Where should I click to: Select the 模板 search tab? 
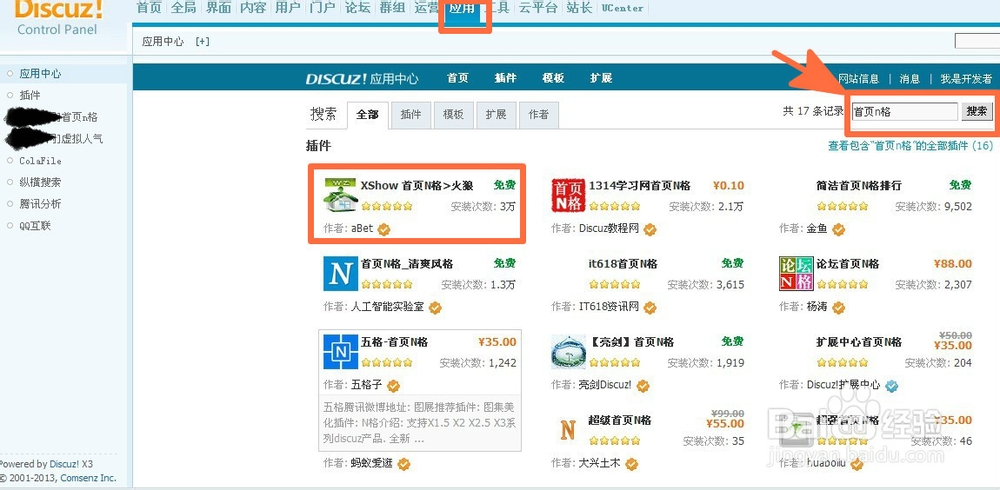pyautogui.click(x=453, y=115)
